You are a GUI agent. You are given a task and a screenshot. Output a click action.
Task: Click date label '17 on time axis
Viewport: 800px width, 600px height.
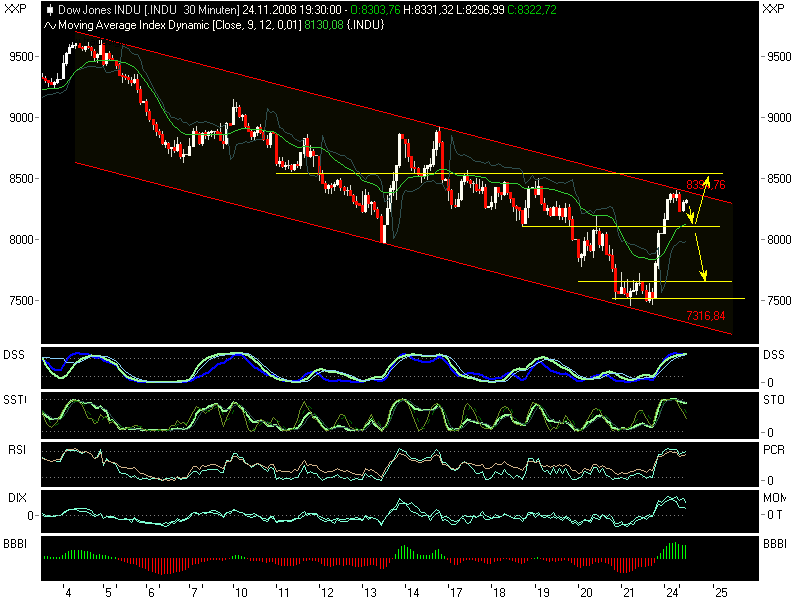(x=455, y=592)
